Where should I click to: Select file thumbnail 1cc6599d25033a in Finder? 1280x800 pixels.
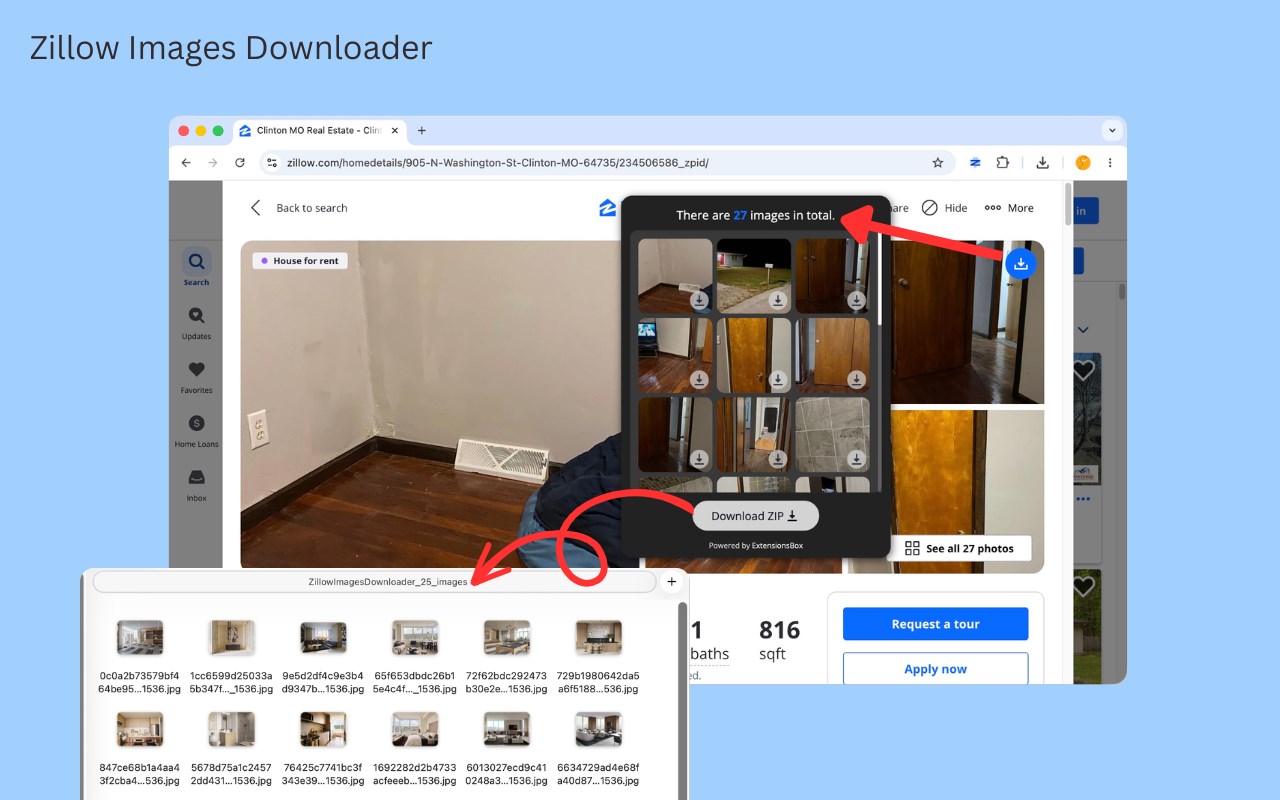click(x=232, y=637)
